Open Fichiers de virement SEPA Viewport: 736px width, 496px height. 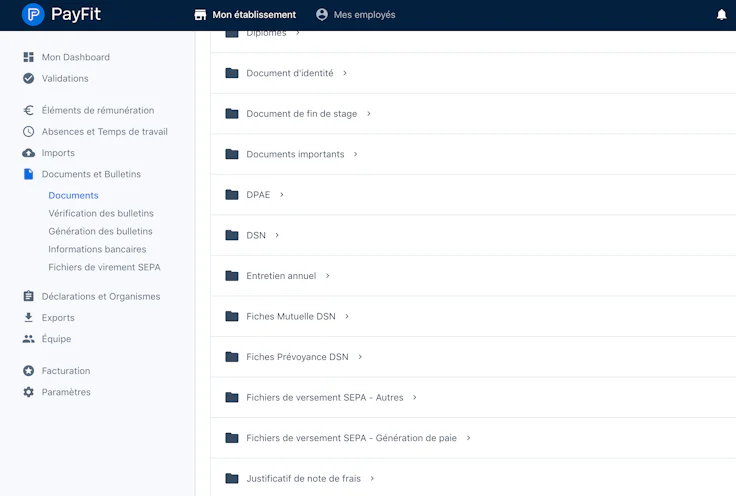click(104, 267)
